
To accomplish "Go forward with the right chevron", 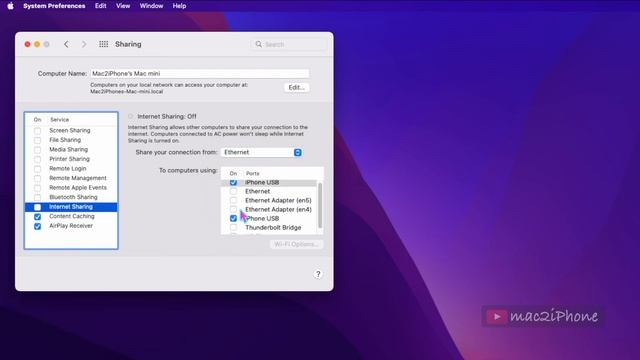I will [84, 44].
